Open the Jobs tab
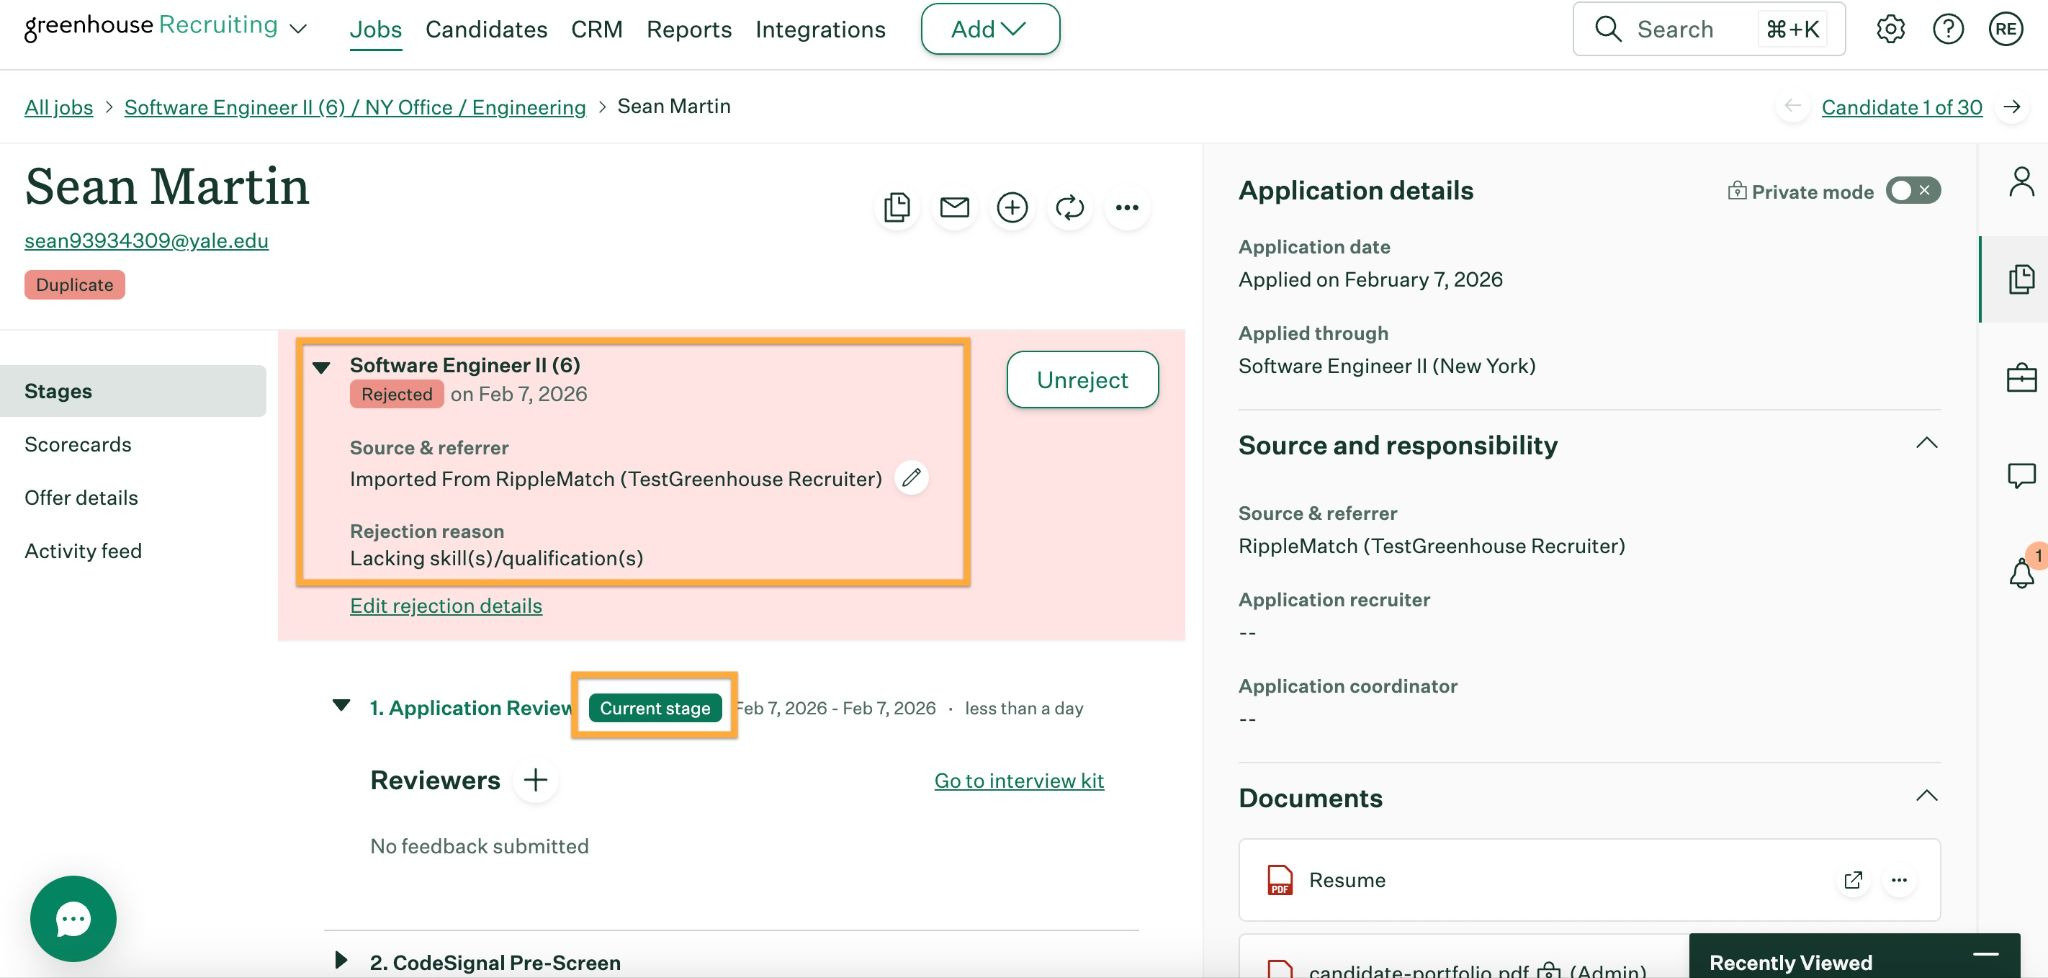The image size is (2048, 978). pyautogui.click(x=375, y=30)
